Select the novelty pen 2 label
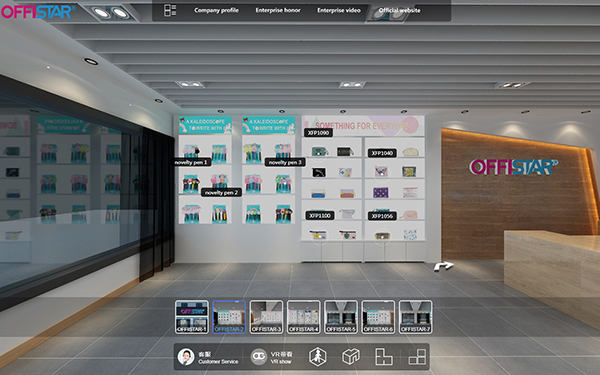Viewport: 600px width, 375px height. coord(222,192)
